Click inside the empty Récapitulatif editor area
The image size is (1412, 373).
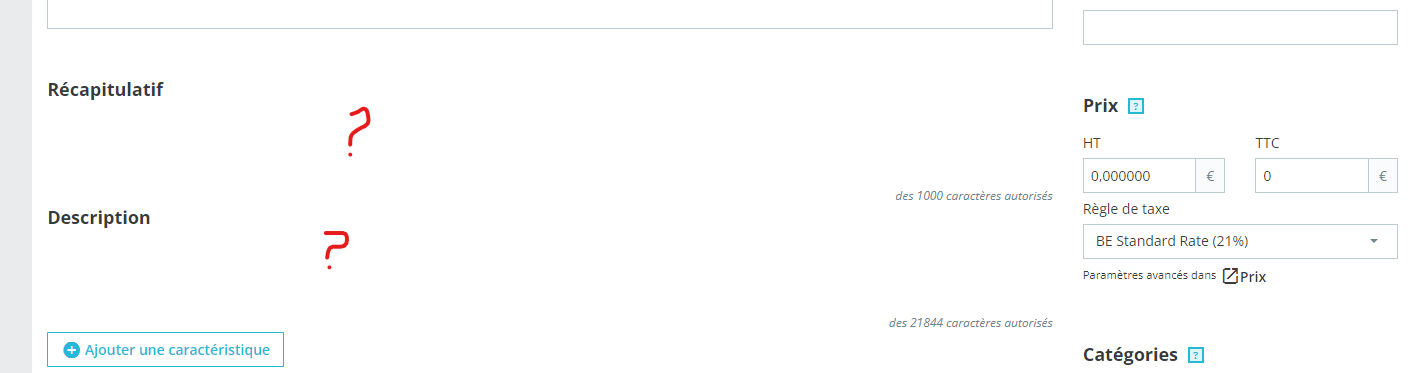click(550, 145)
